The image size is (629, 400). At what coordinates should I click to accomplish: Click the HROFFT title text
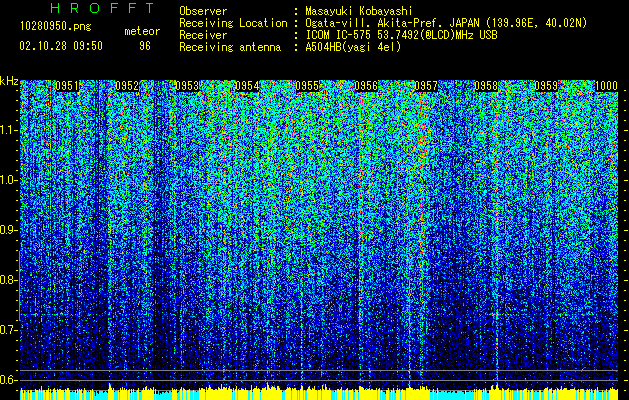(102, 8)
